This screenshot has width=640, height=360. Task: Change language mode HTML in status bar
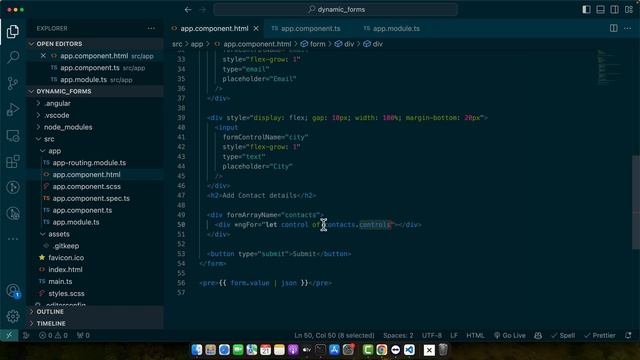point(475,336)
